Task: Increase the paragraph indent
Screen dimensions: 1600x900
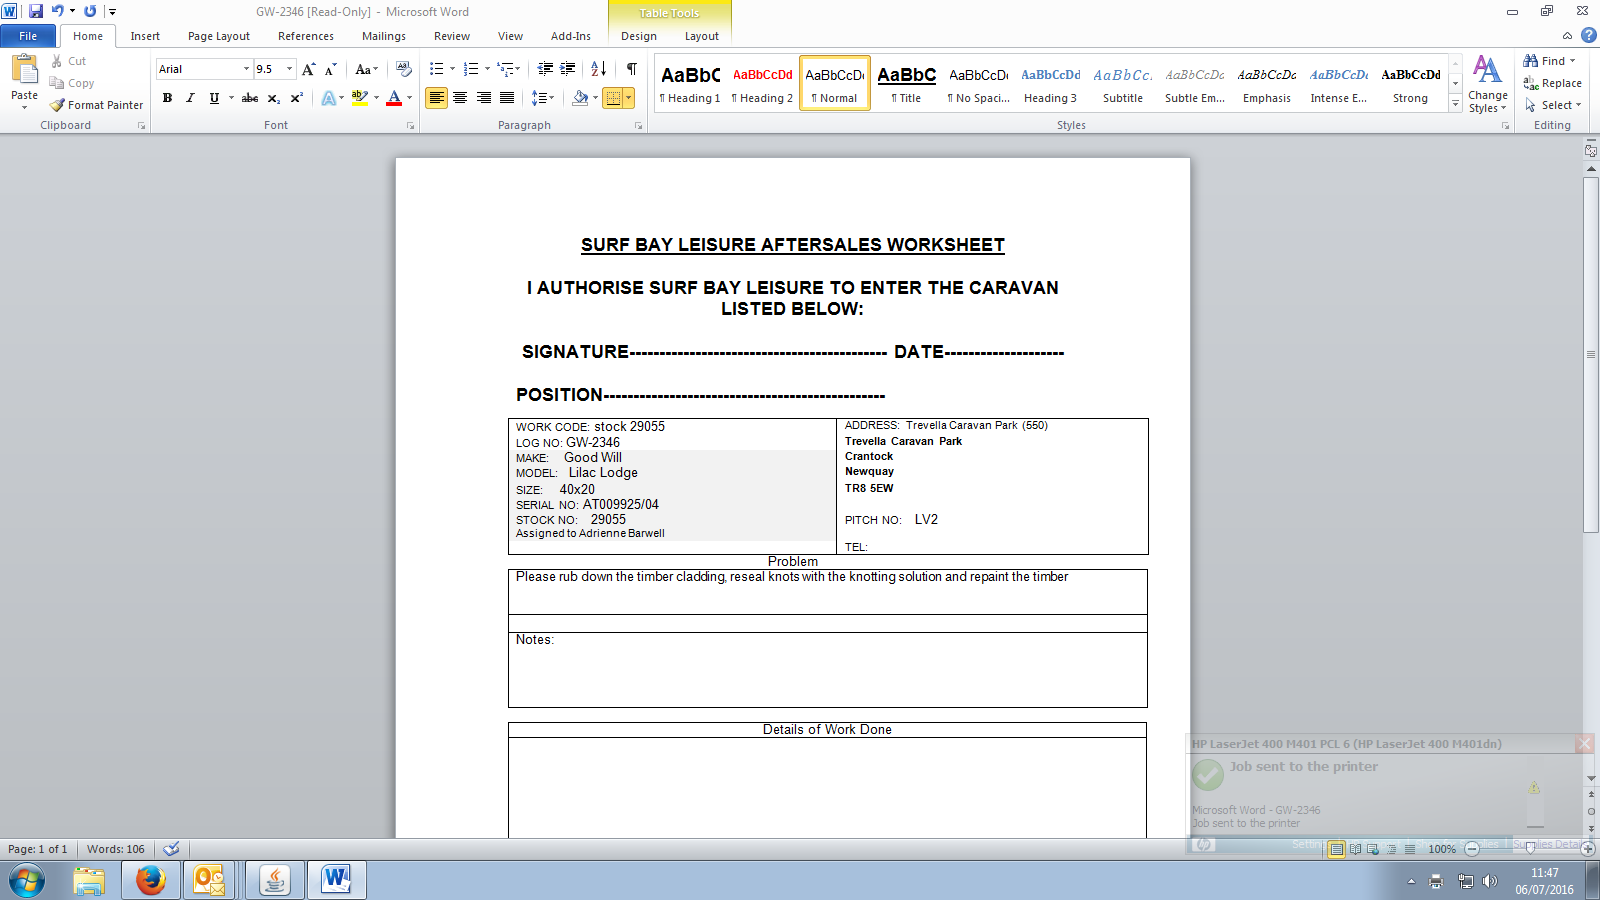Action: click(568, 69)
